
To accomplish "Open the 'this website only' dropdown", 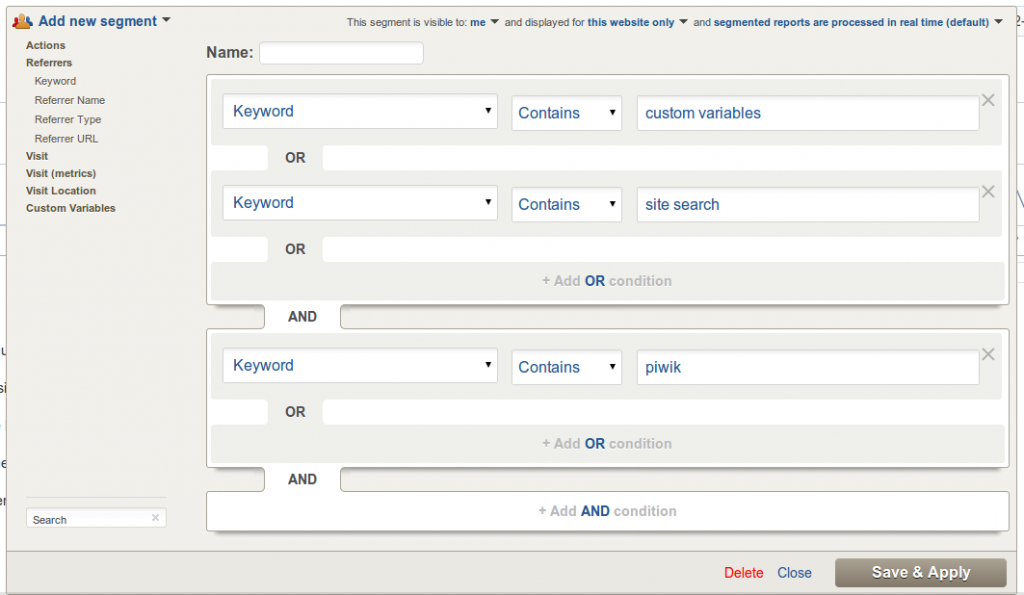I will tap(638, 22).
